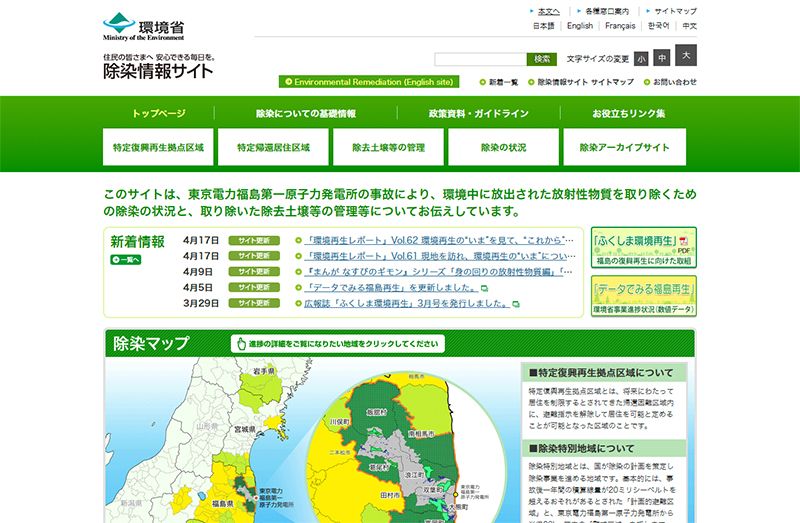Click 福島県 on the decontamination map
This screenshot has height=523, width=800.
click(x=223, y=503)
